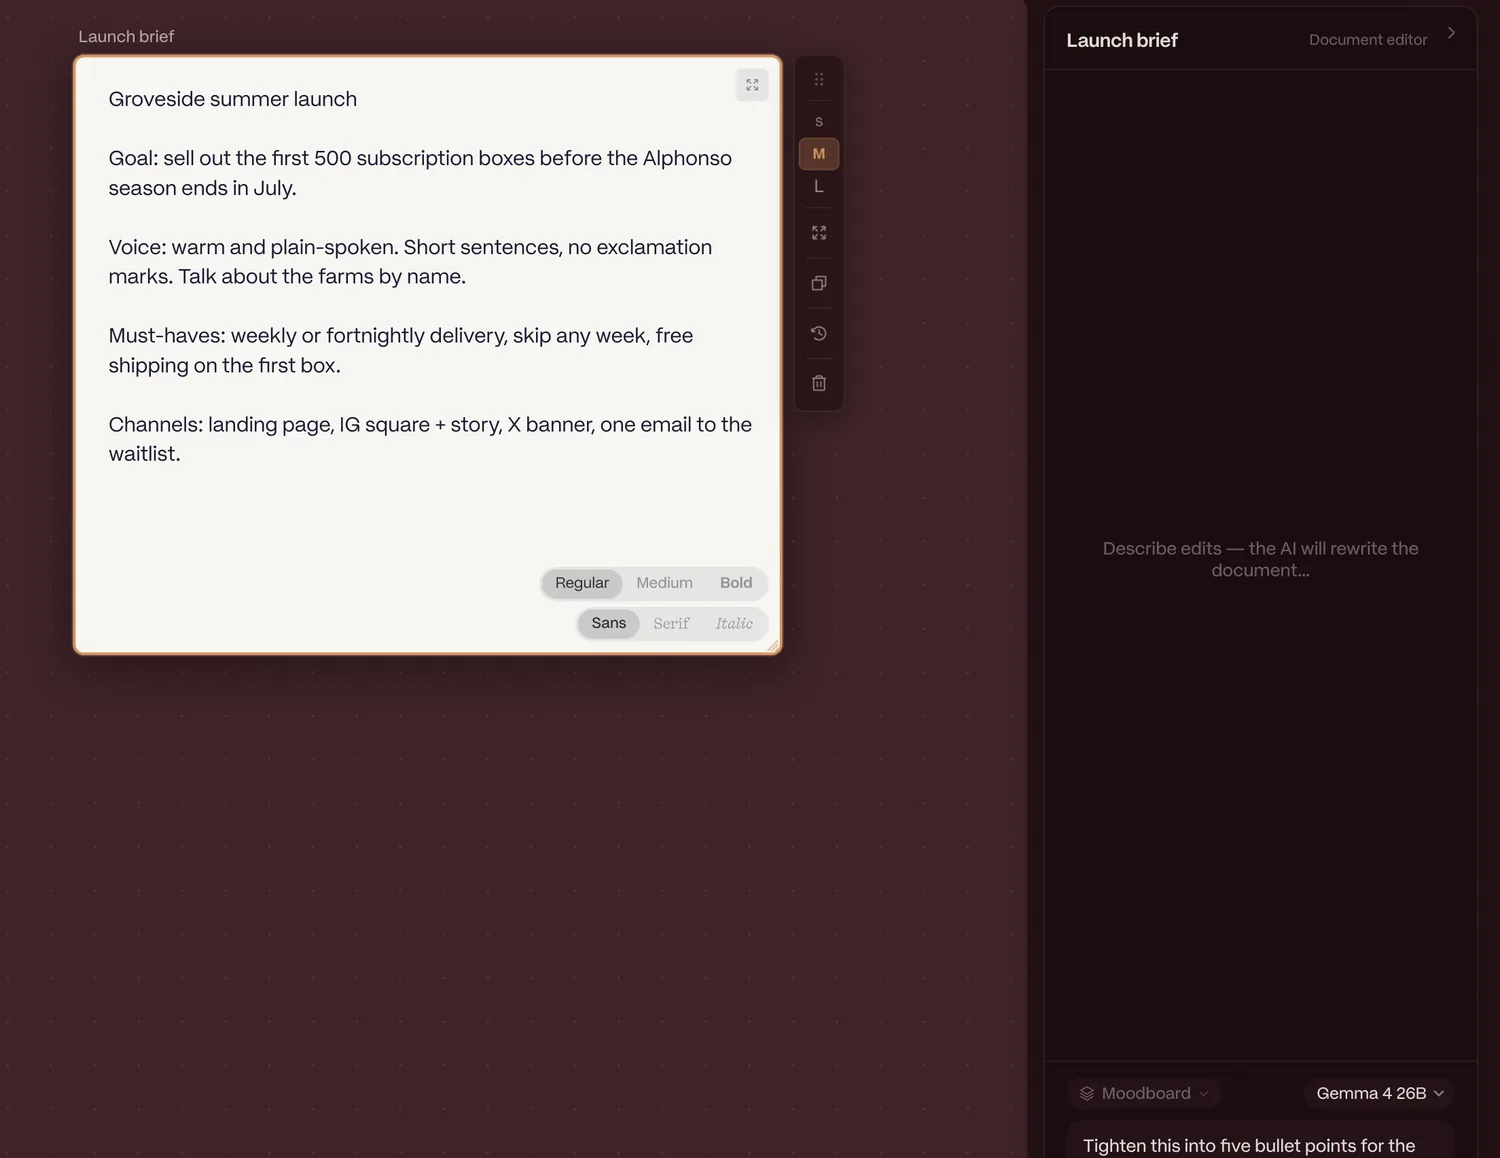Set card size to S

pyautogui.click(x=819, y=122)
